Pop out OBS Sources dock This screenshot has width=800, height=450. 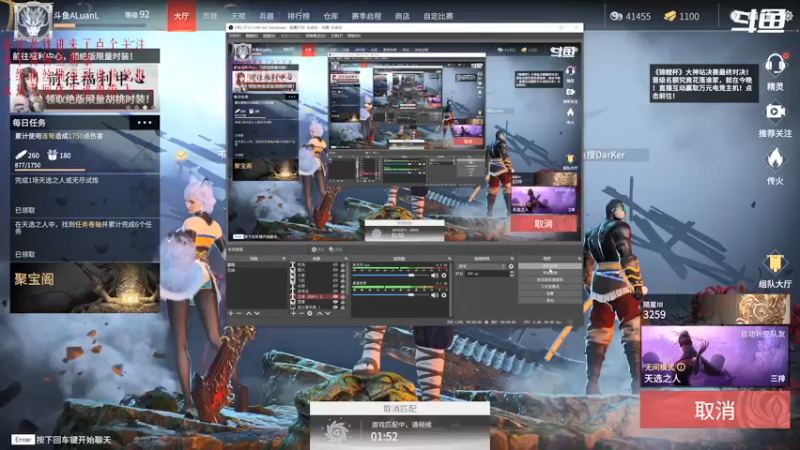(346, 259)
